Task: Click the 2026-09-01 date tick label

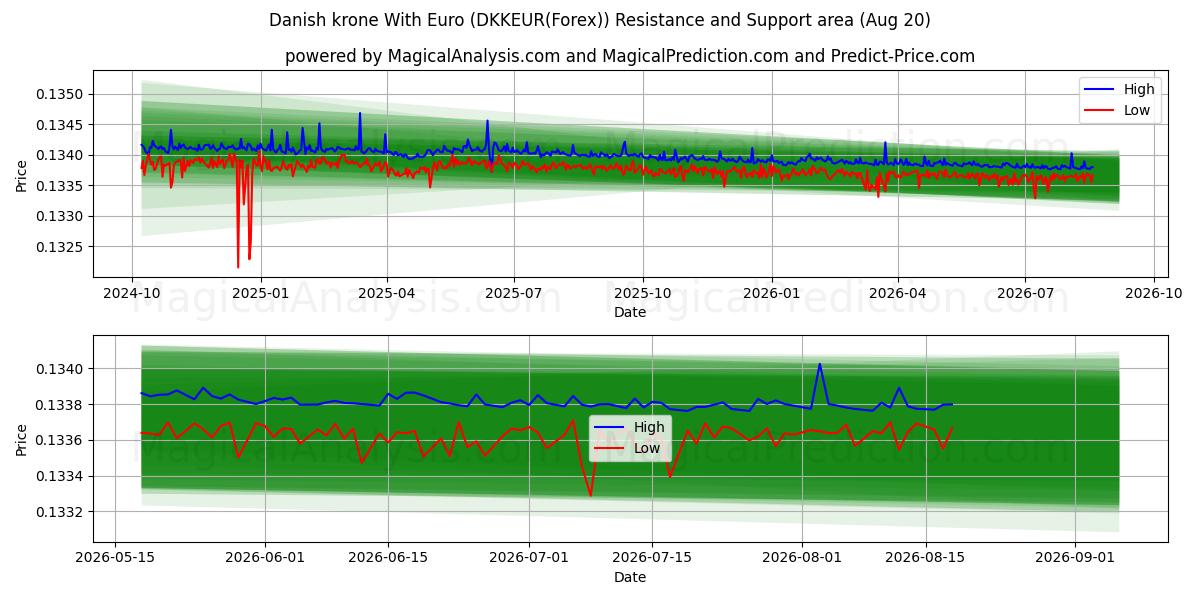Action: (1075, 559)
